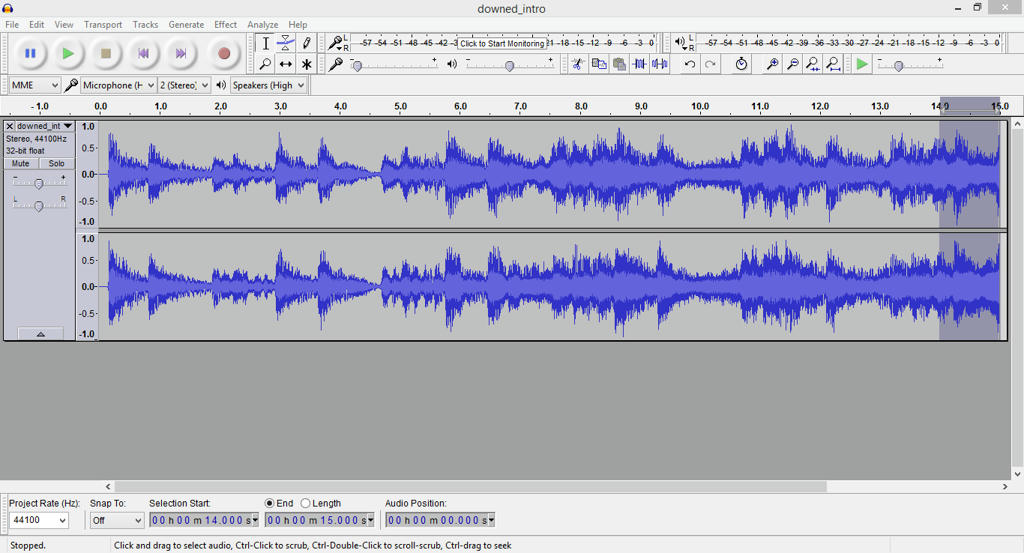Open the Transport menu

tap(103, 24)
